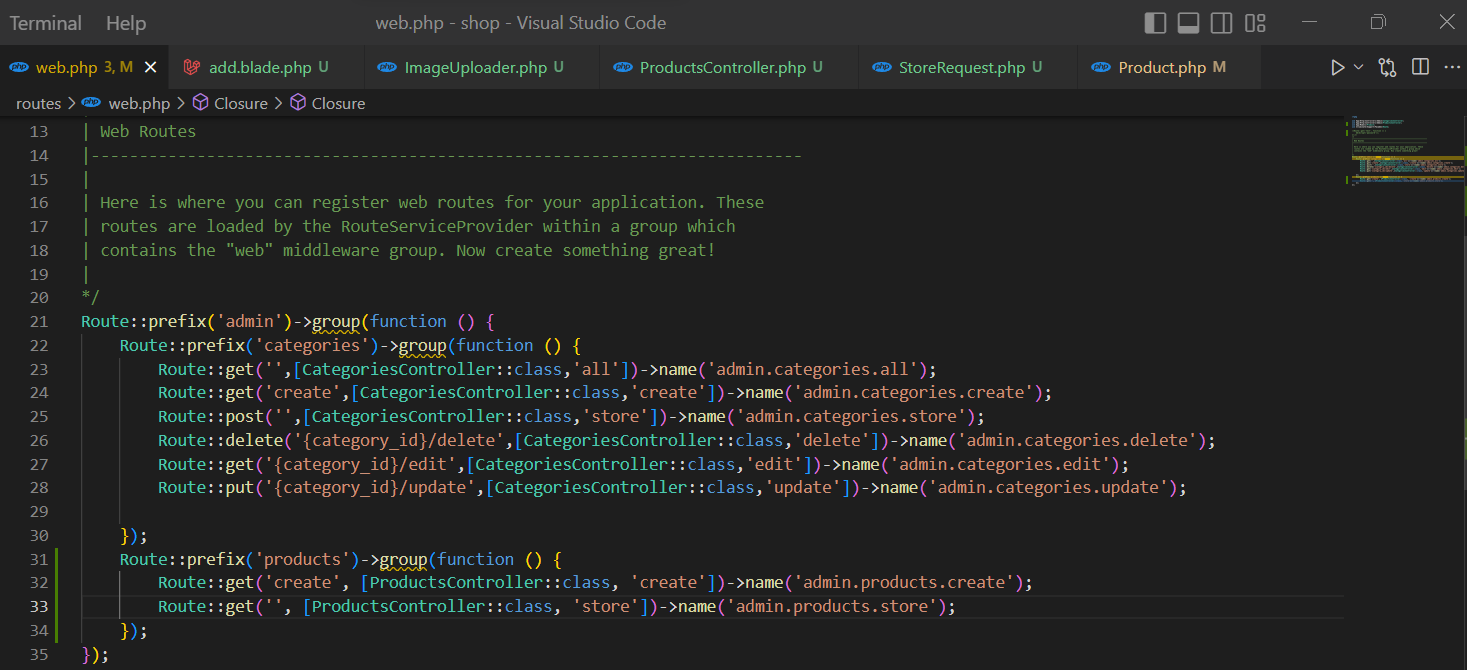Click the PHP icon on ProductsController.php tab
Screen dimensions: 1467x670
[622, 68]
